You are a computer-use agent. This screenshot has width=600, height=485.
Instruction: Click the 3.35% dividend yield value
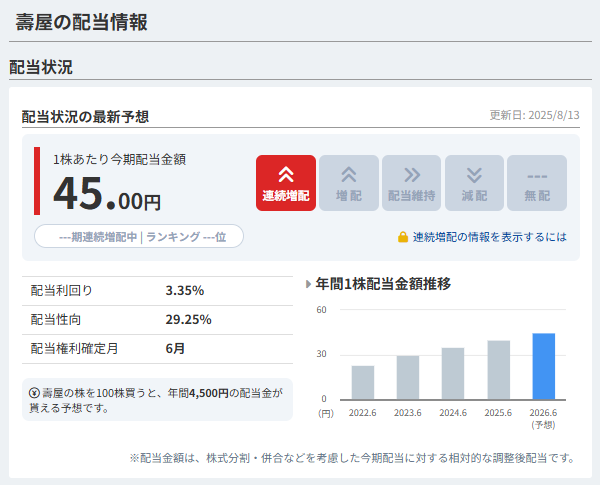tap(184, 291)
